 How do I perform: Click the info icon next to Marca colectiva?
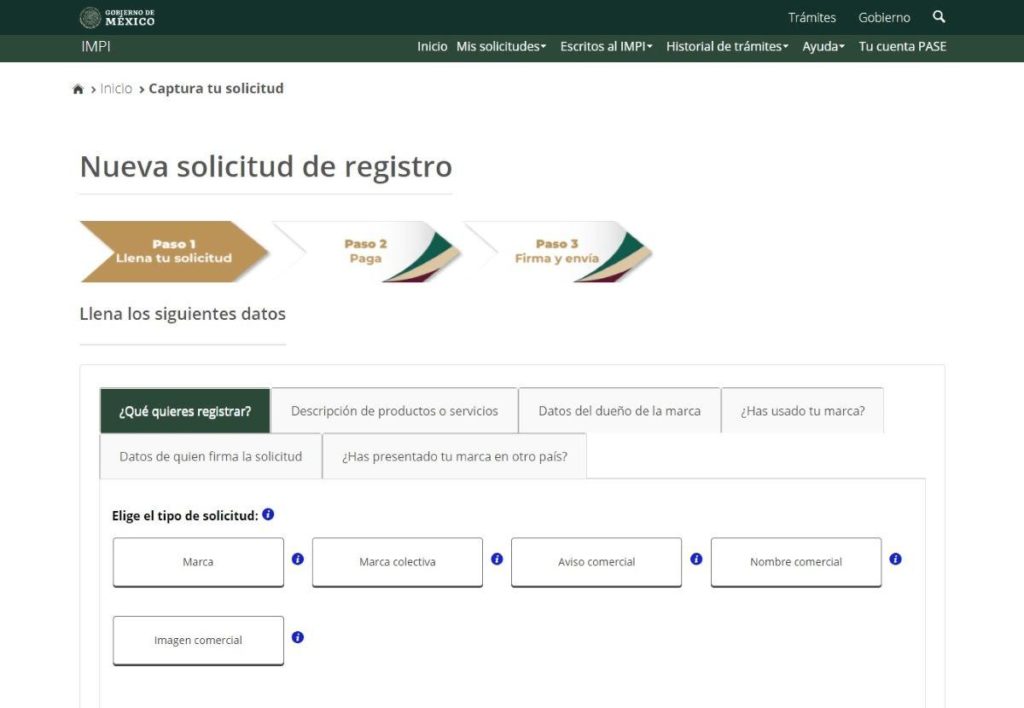(497, 560)
